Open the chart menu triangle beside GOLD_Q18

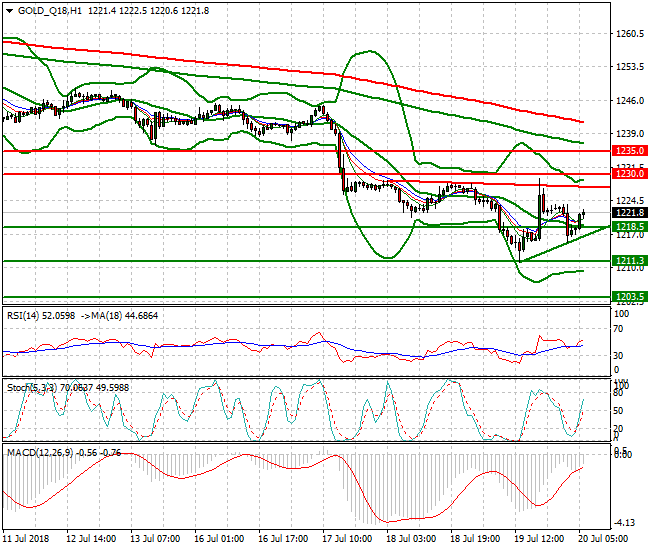[x=9, y=11]
